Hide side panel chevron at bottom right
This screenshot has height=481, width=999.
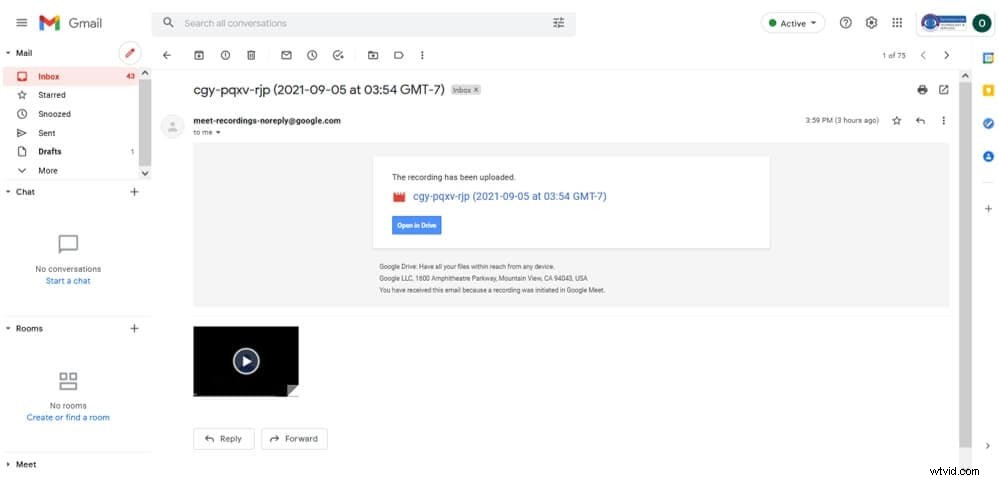988,446
